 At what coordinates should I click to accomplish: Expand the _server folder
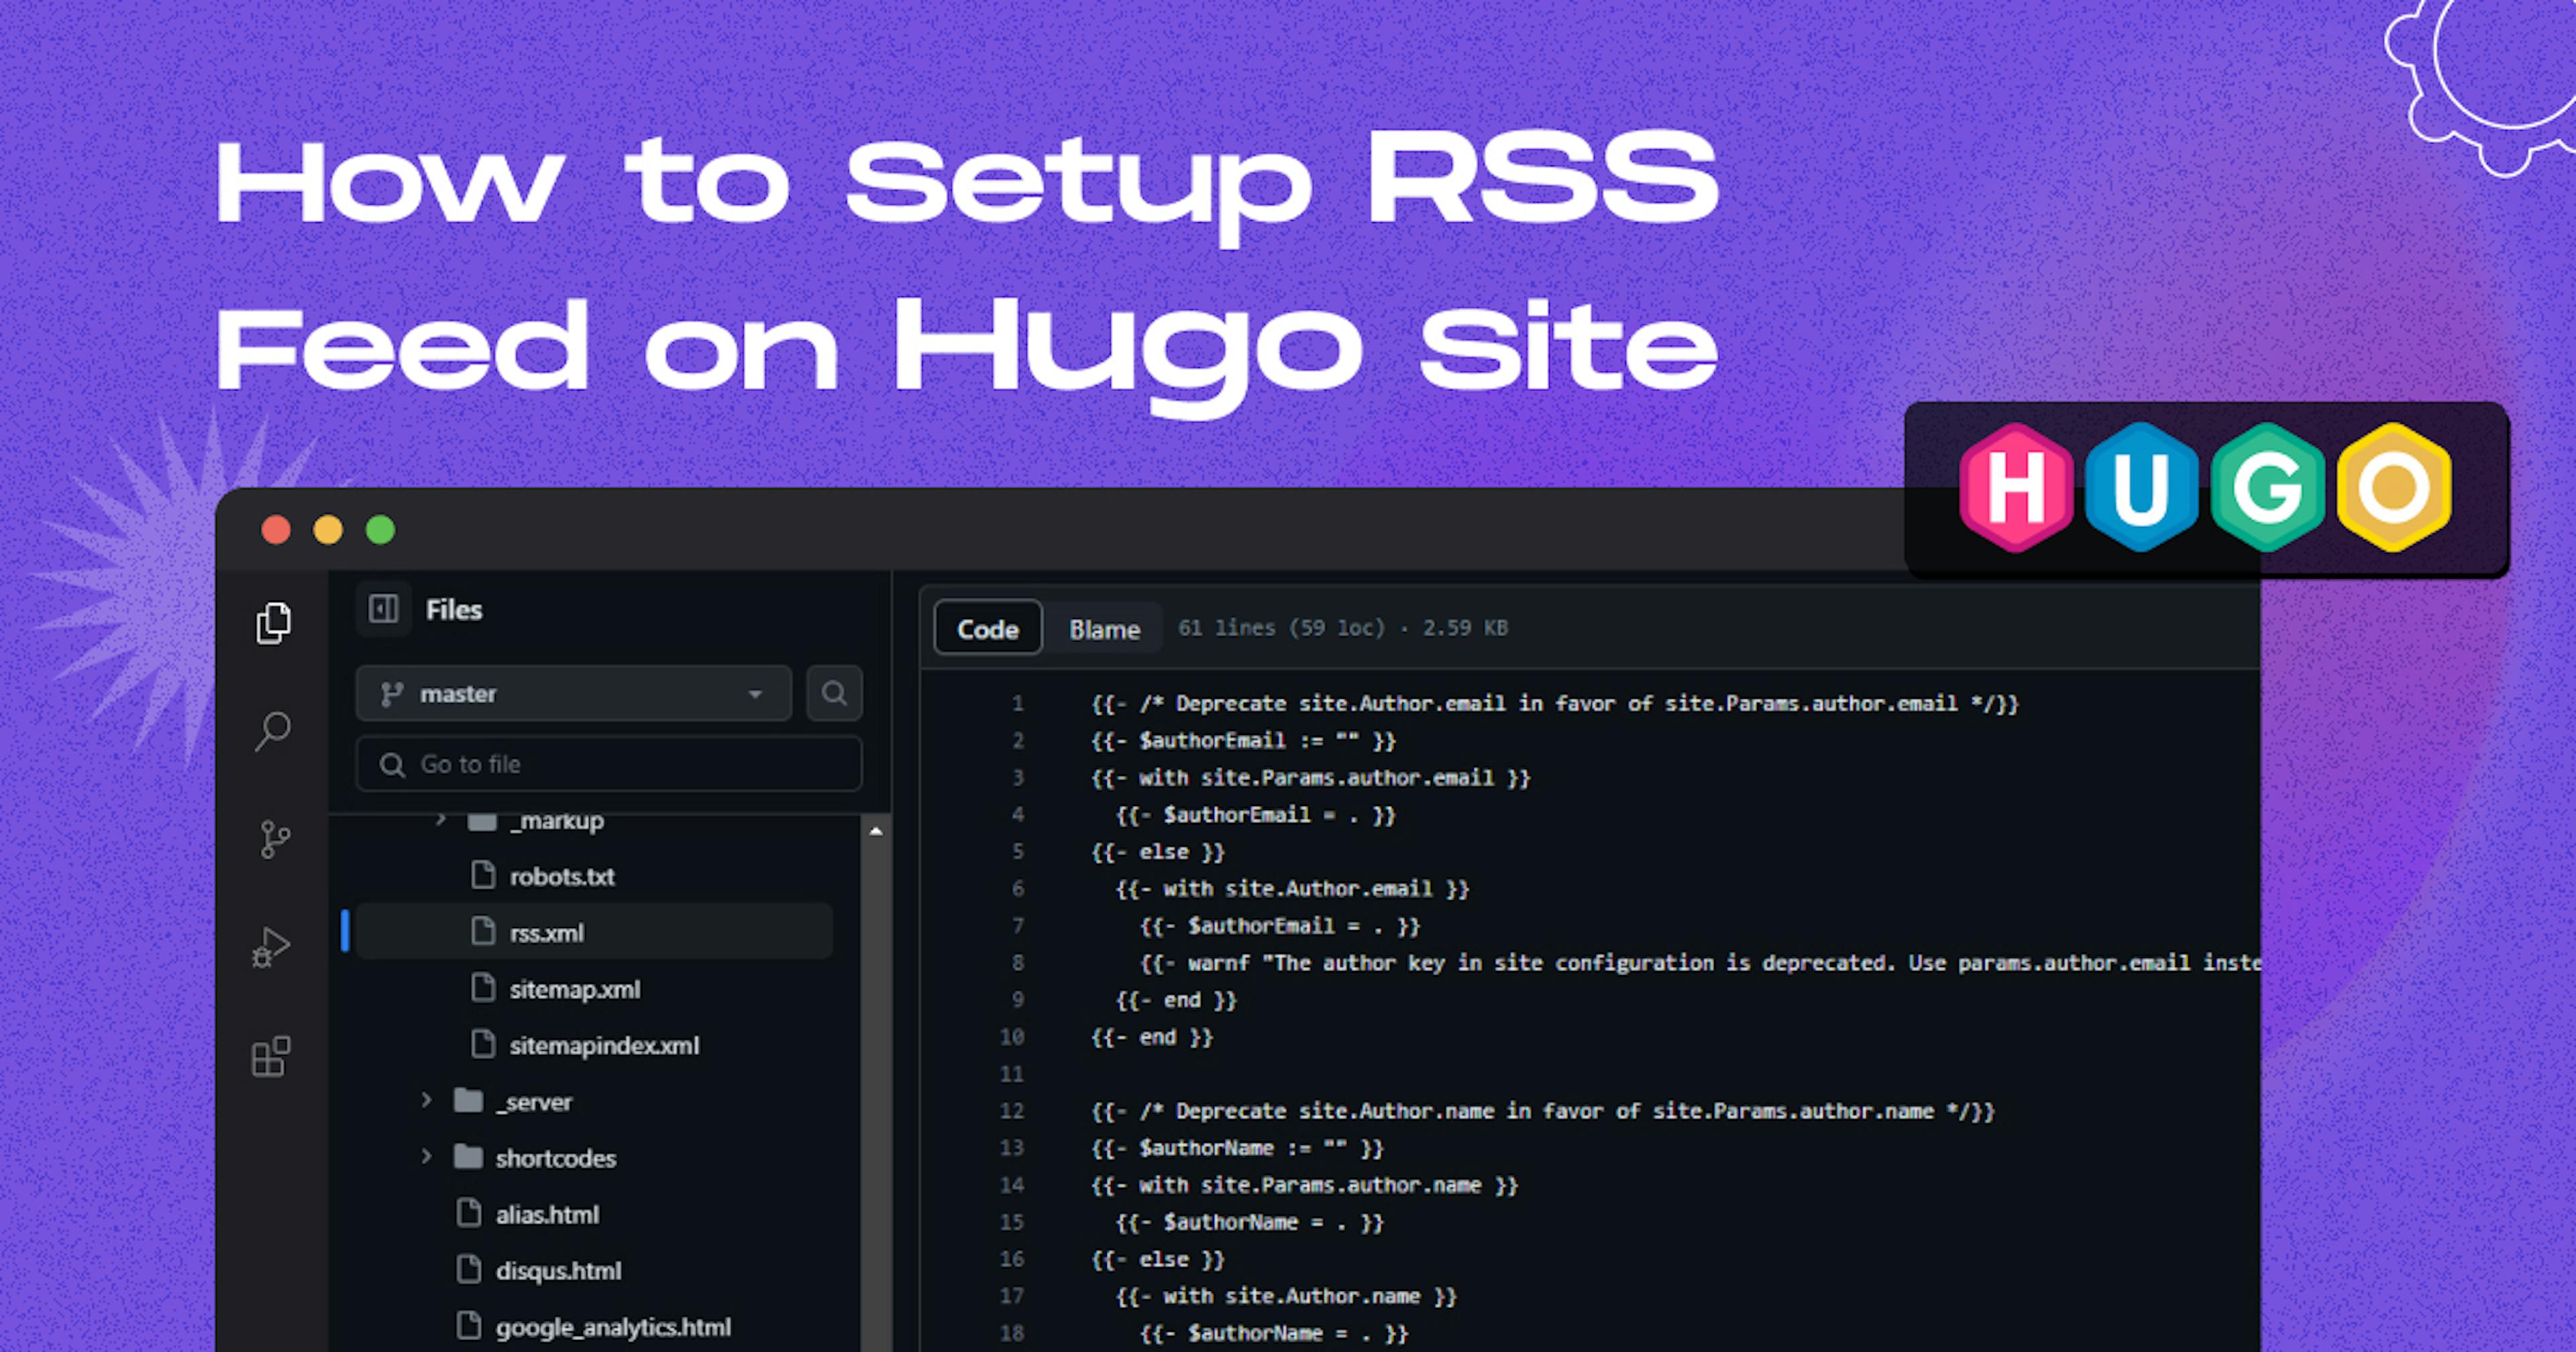(x=427, y=1100)
